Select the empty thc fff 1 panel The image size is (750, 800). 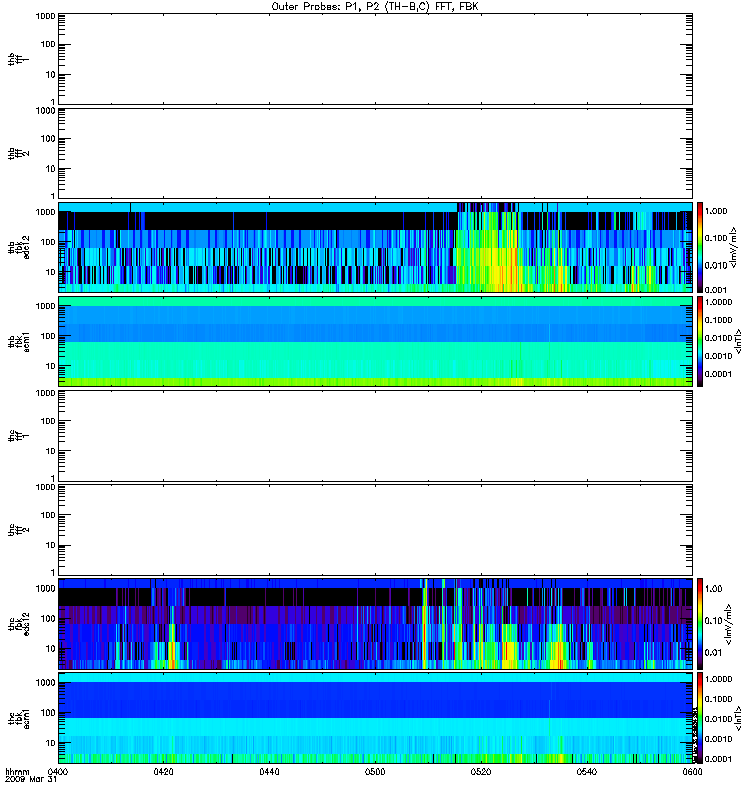coord(376,436)
